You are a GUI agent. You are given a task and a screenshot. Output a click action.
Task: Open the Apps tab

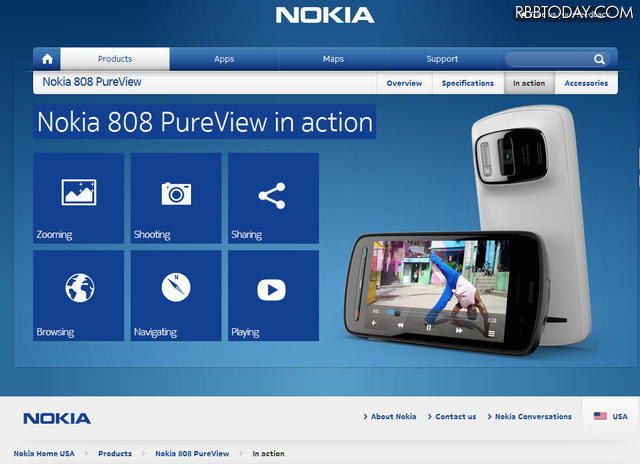pyautogui.click(x=224, y=59)
